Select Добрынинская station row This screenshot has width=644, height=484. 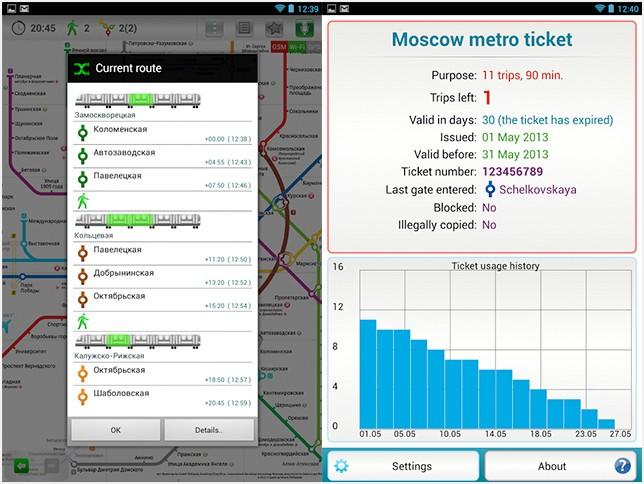[x=163, y=277]
